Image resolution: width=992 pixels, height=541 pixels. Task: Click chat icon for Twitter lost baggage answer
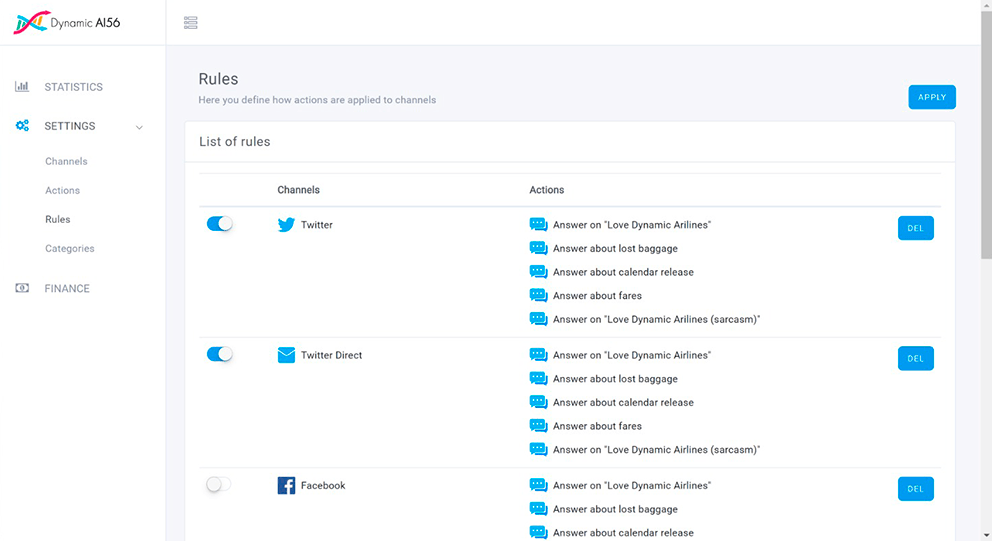538,248
